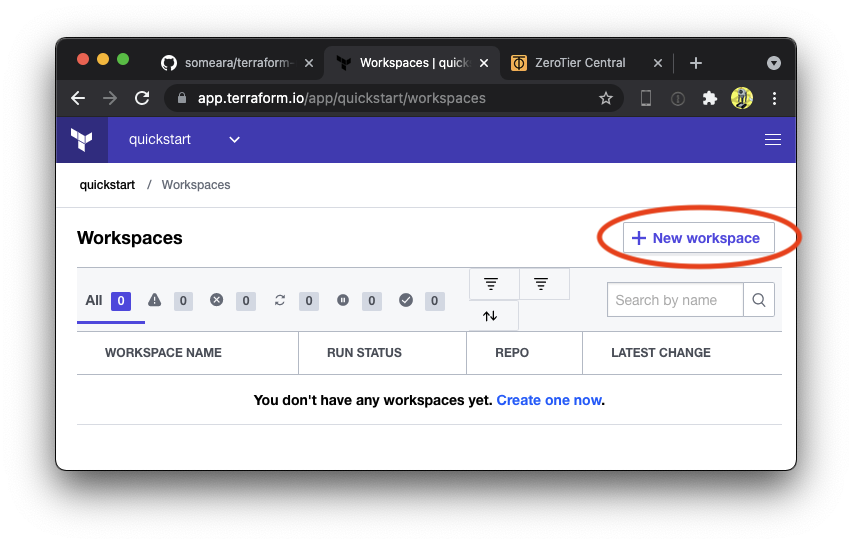The width and height of the screenshot is (852, 544).
Task: Filter by applied checkmark status icon
Action: [406, 300]
